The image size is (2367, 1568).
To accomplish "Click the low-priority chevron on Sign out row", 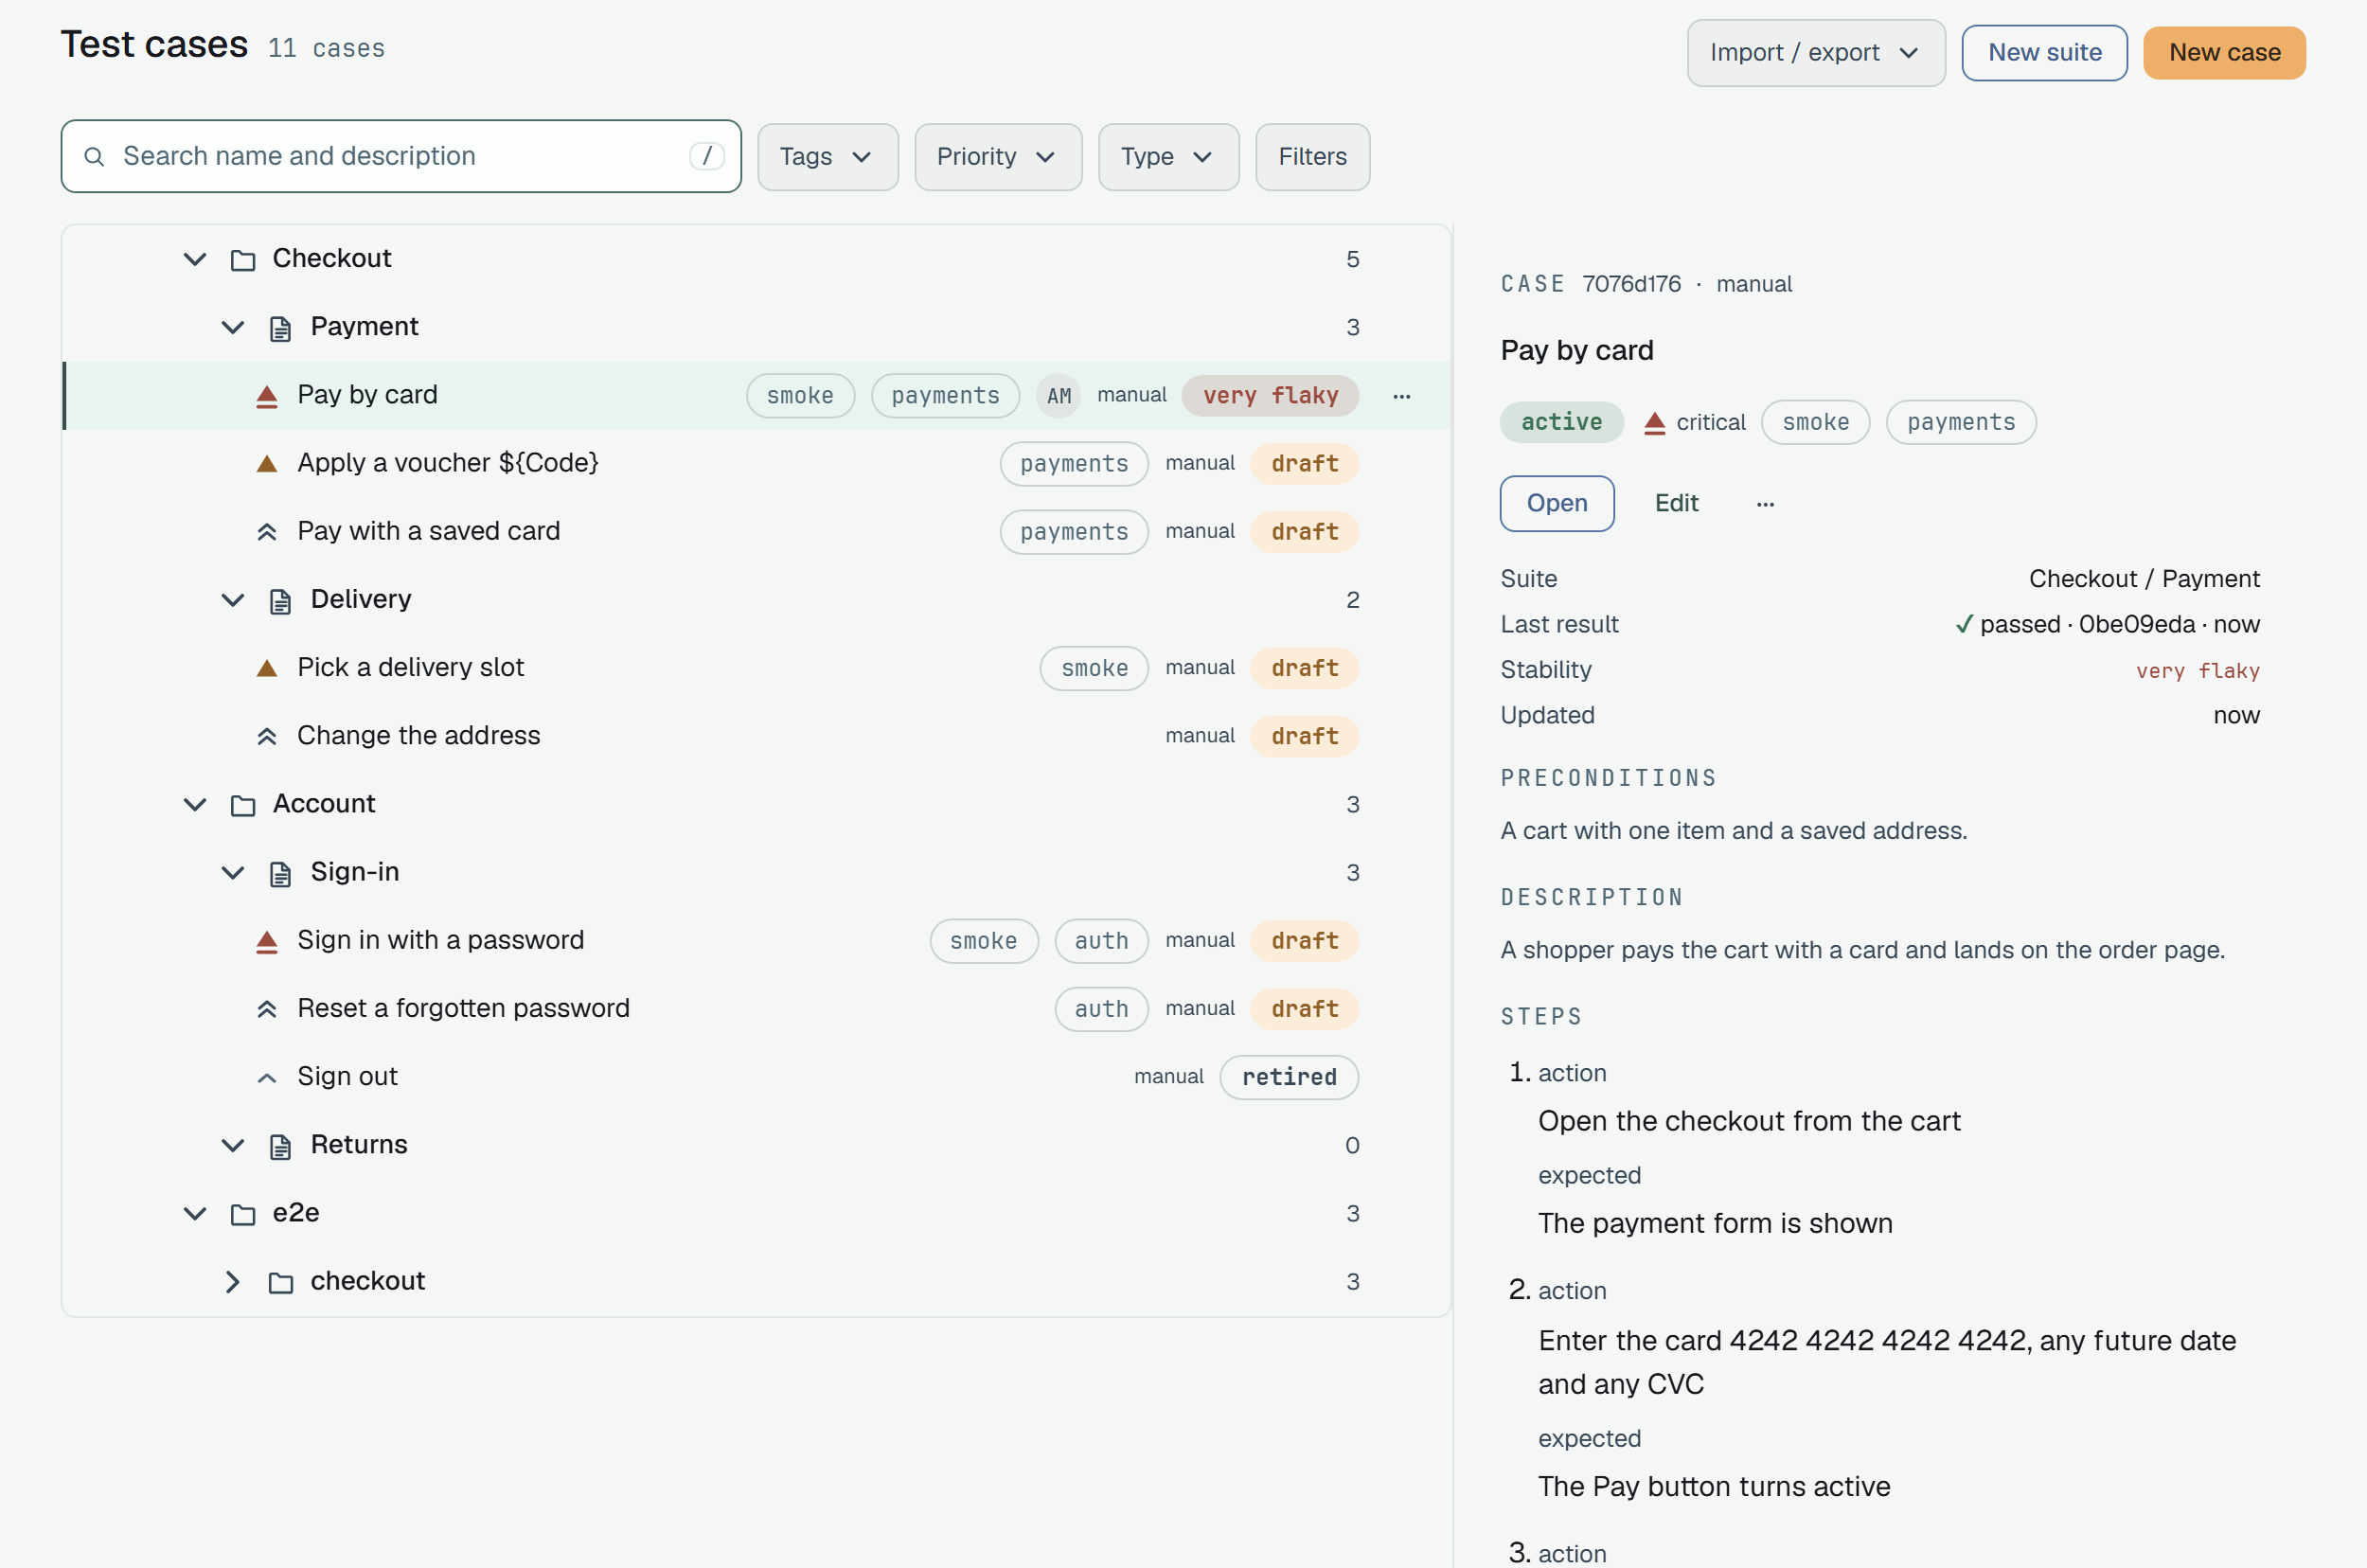I will click(267, 1078).
